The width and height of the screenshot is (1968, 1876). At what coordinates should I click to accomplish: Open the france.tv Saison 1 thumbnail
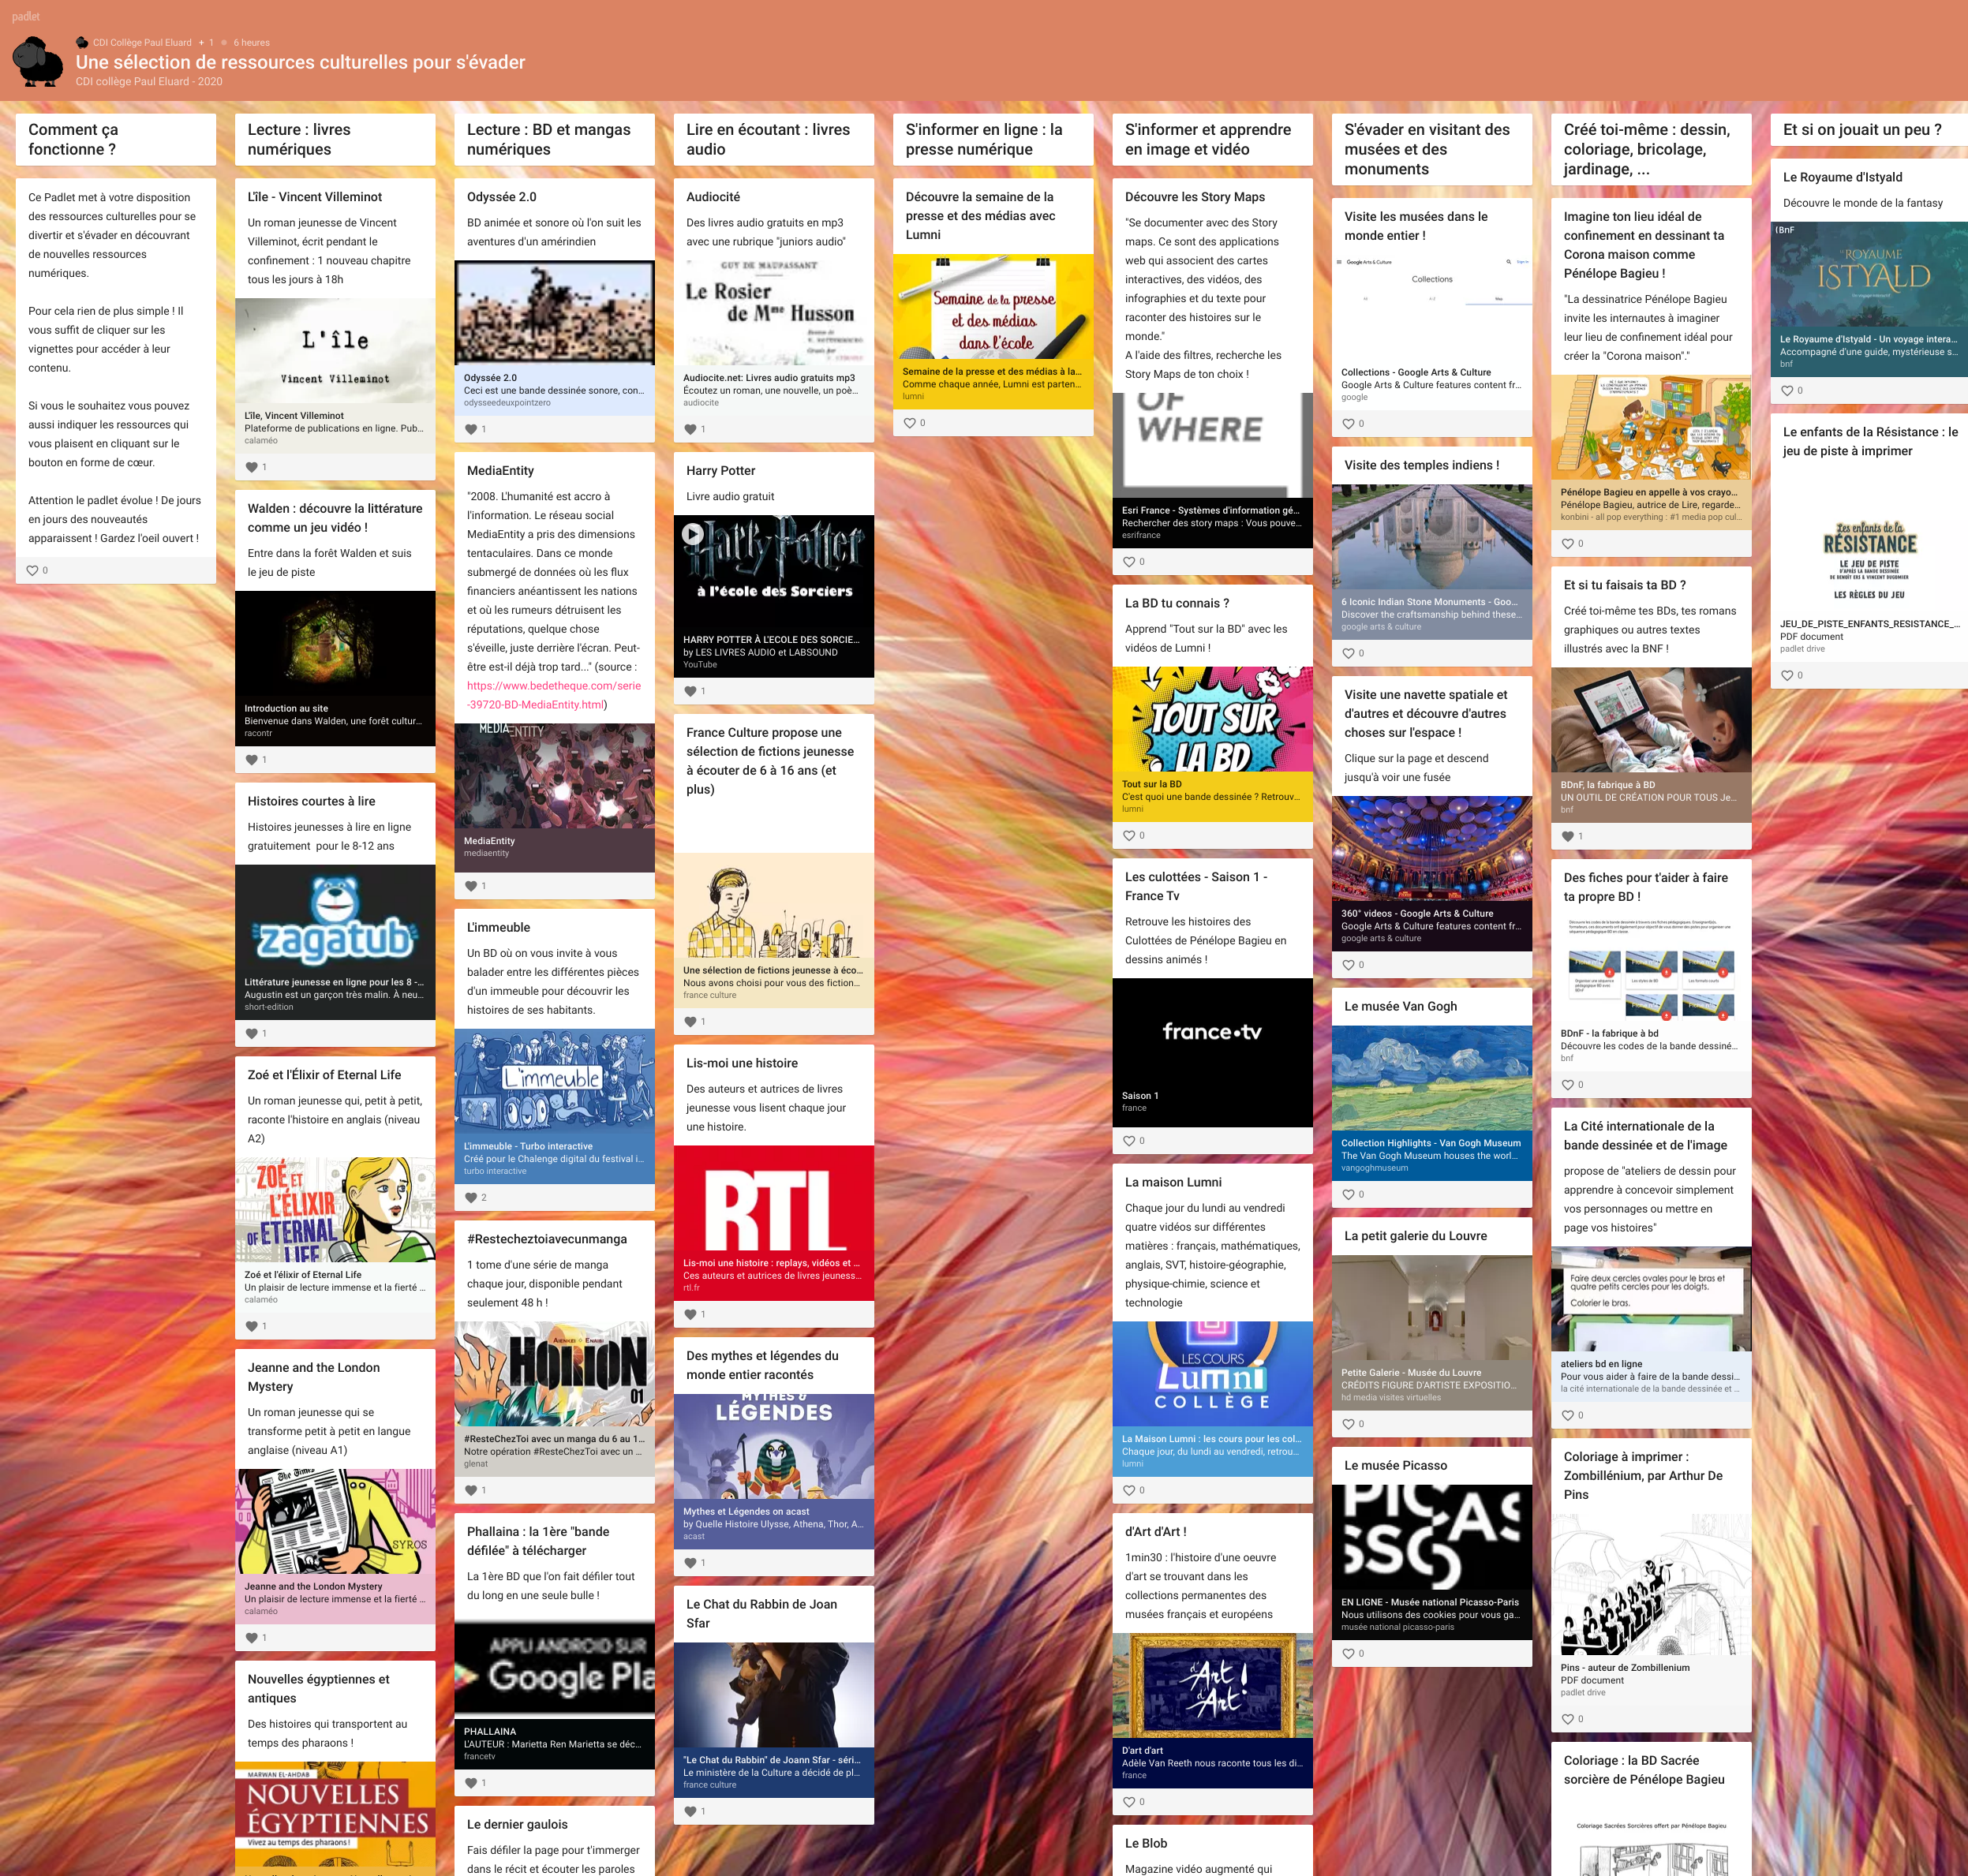1213,1032
